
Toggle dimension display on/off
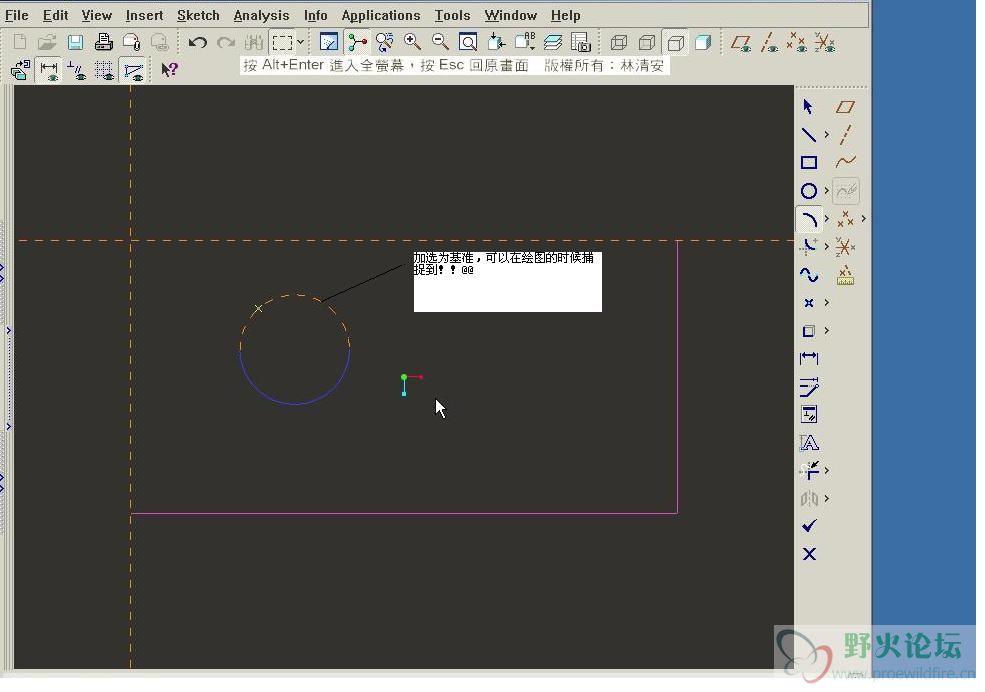point(48,70)
